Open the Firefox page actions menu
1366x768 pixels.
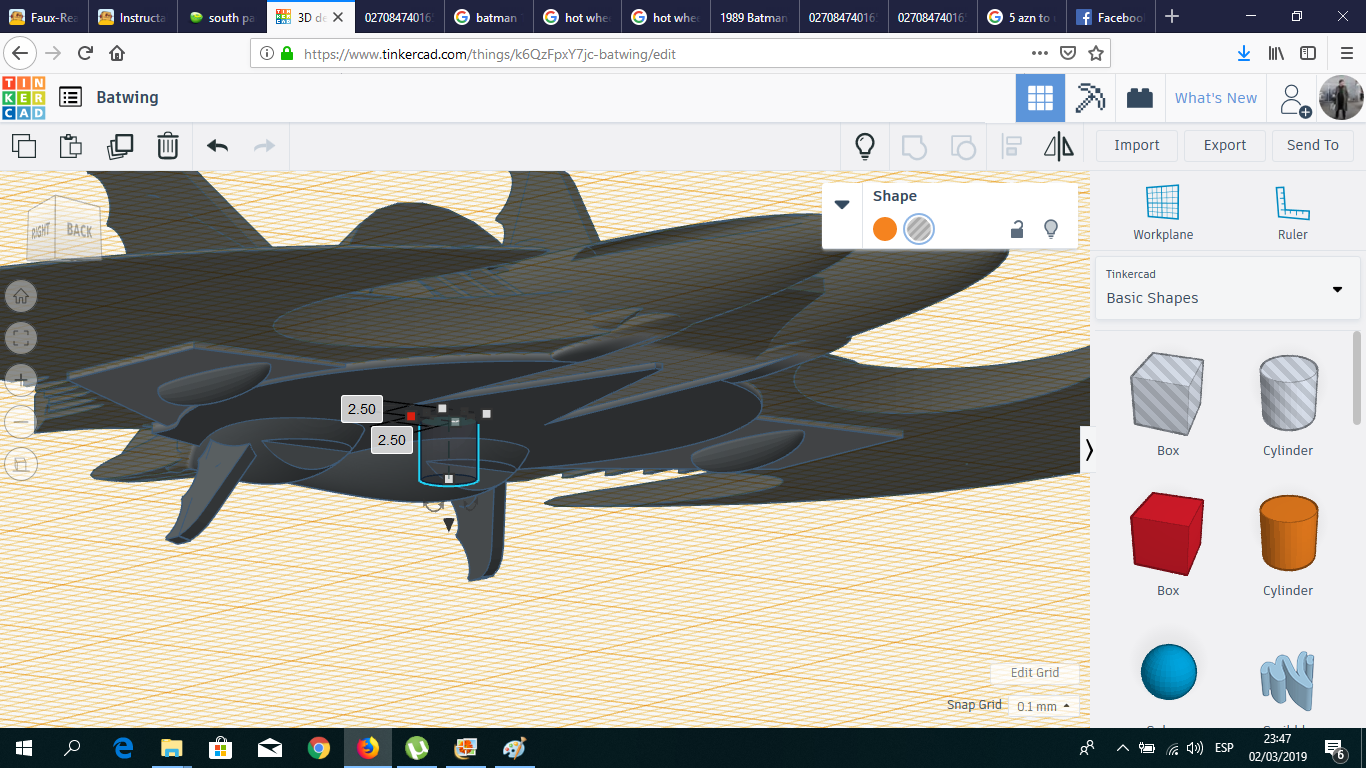pyautogui.click(x=1040, y=53)
